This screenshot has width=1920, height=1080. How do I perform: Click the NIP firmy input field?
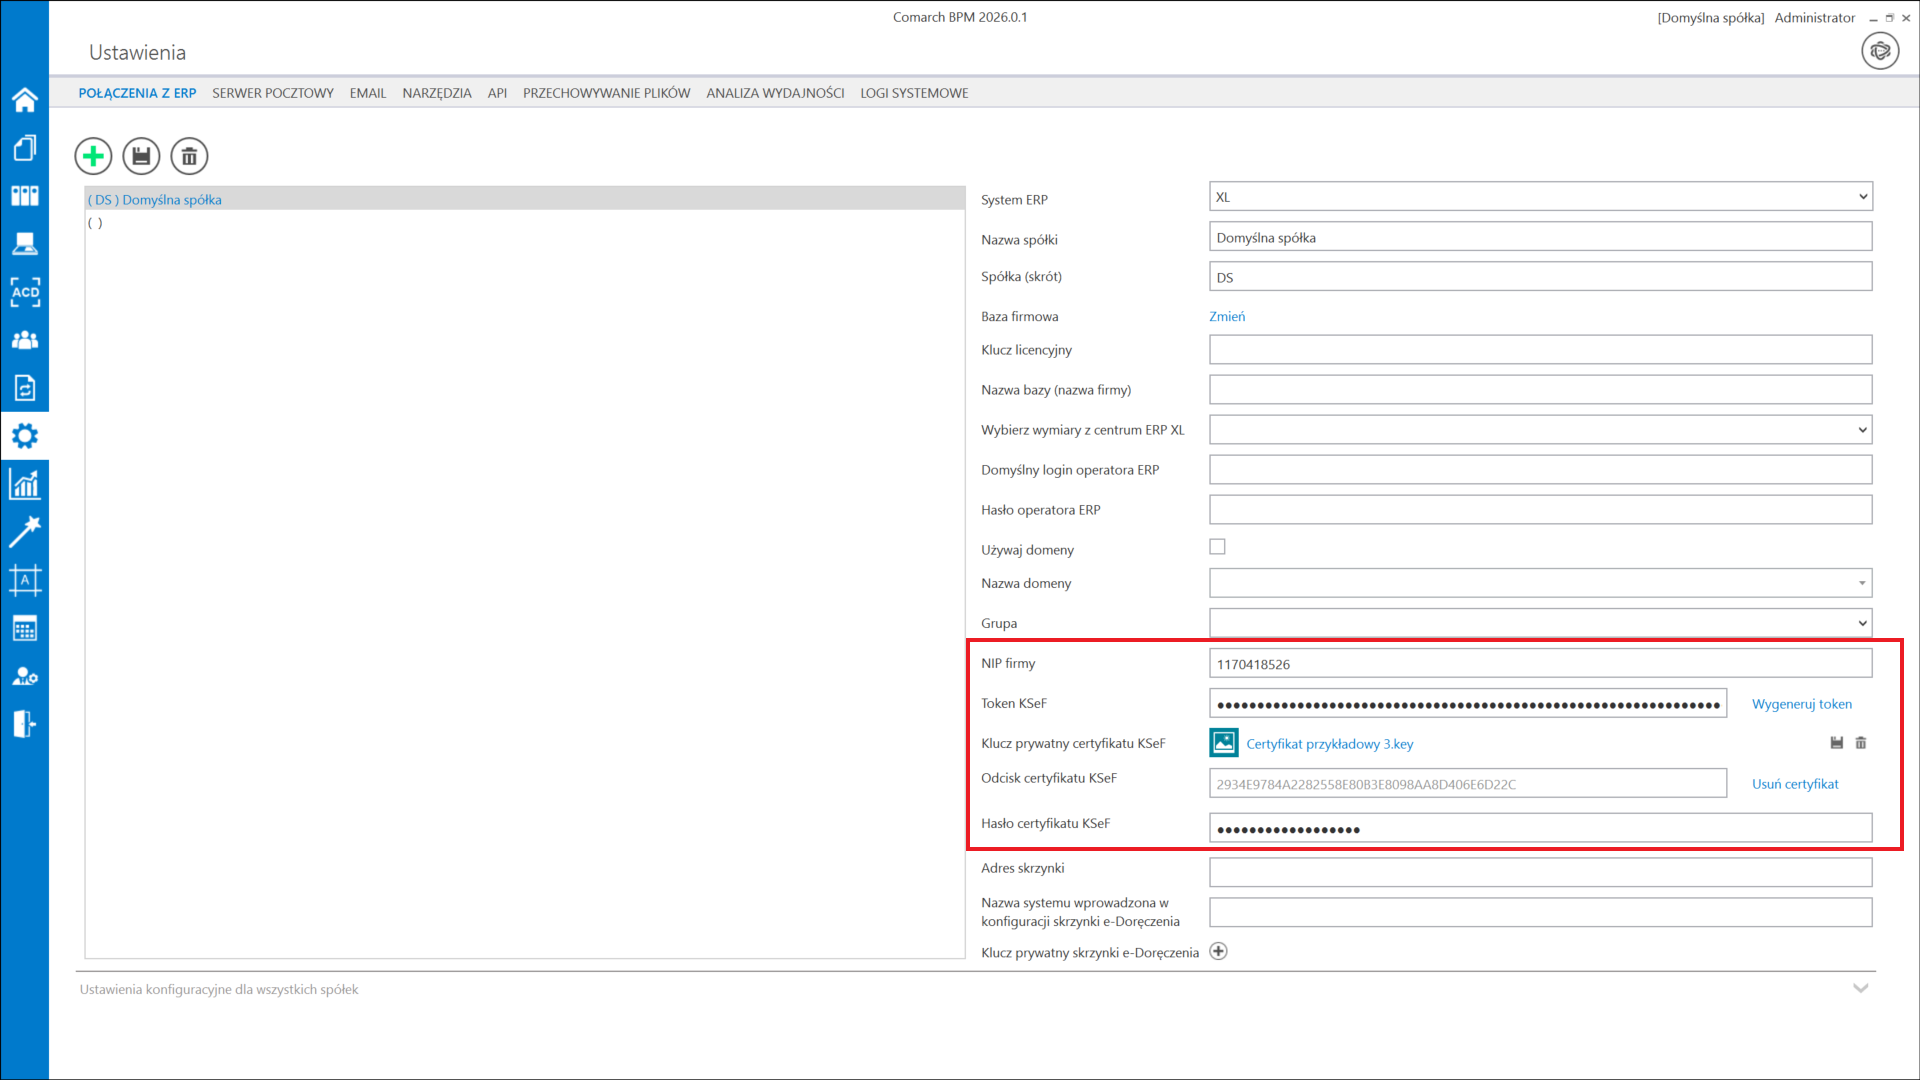pyautogui.click(x=1540, y=664)
